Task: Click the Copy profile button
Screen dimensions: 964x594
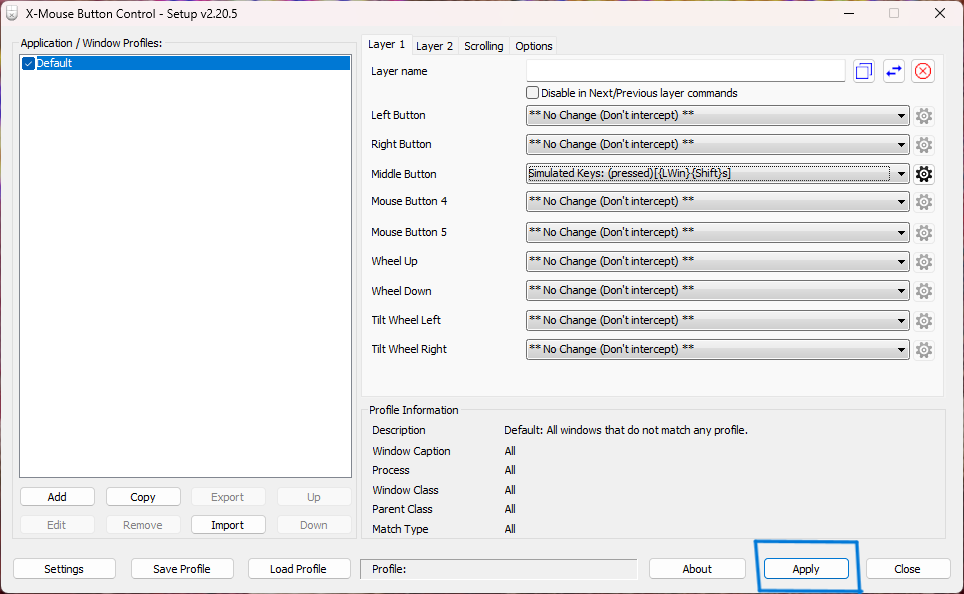Action: pyautogui.click(x=143, y=497)
